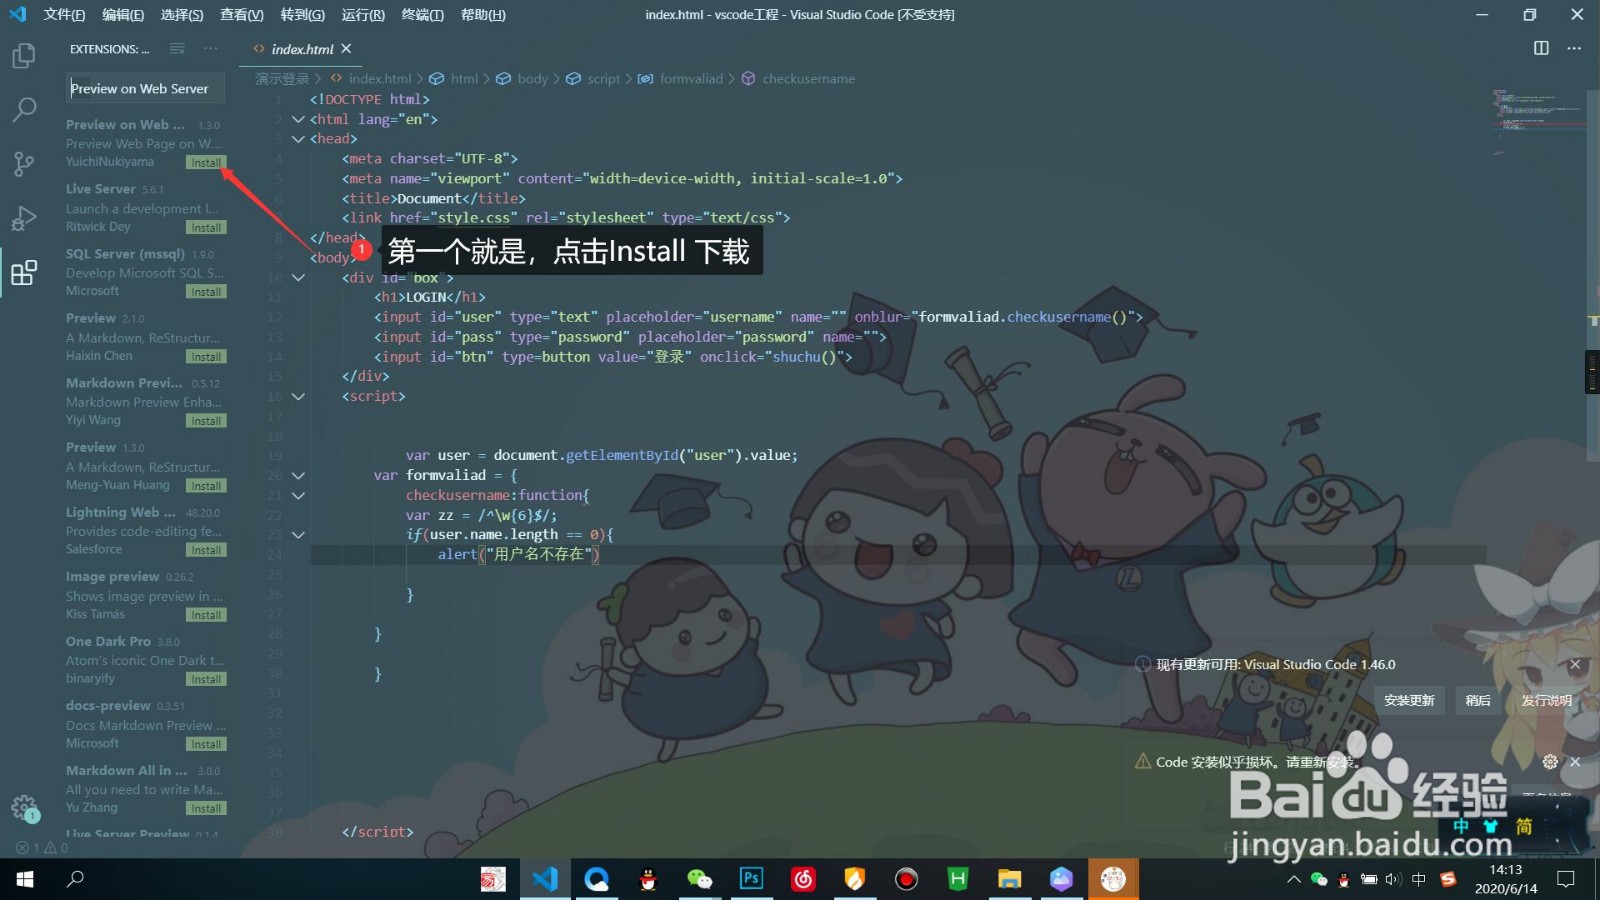
Task: Open docs-preview extension entry
Action: 146,725
